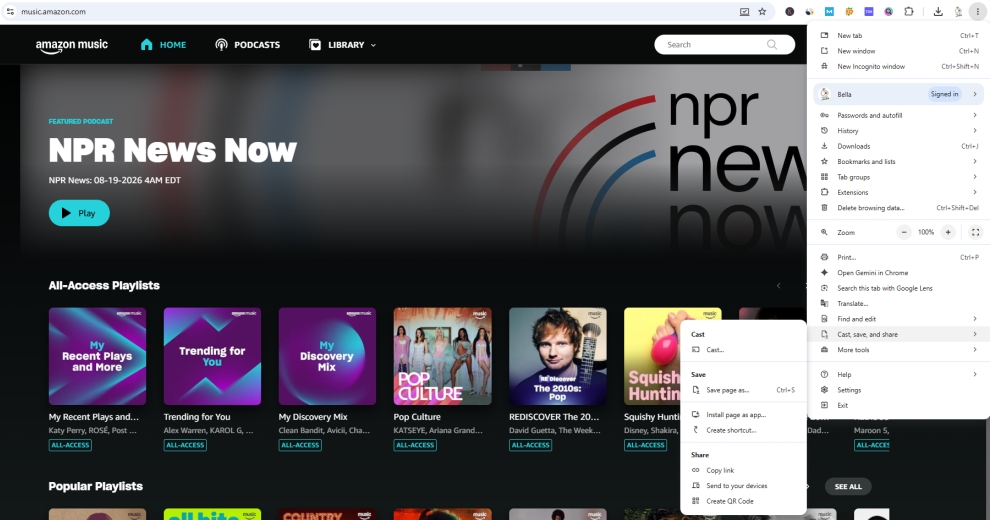990x520 pixels.
Task: Click the zoom out minus button
Action: click(x=904, y=232)
